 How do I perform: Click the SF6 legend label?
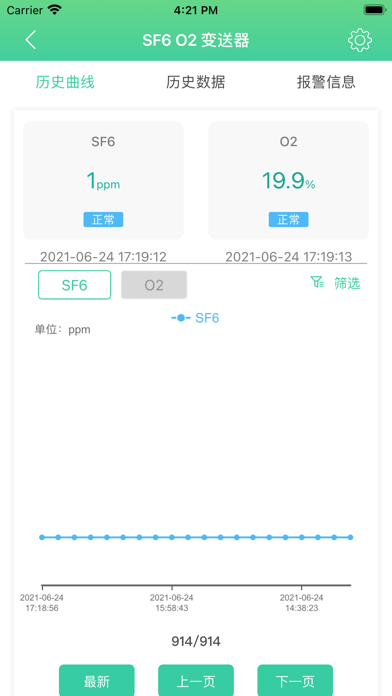pyautogui.click(x=207, y=318)
